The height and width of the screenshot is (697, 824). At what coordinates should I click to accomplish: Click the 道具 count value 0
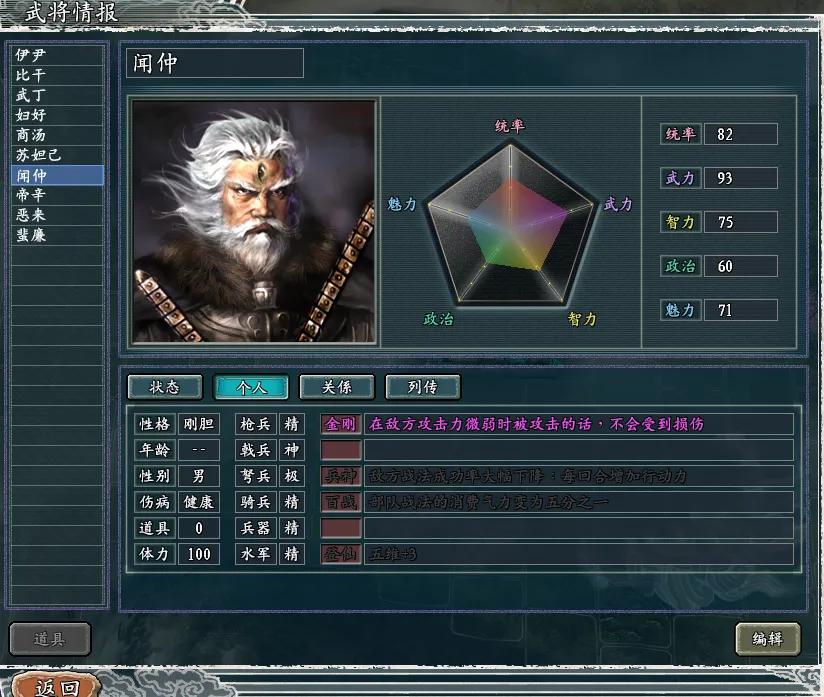(x=199, y=528)
